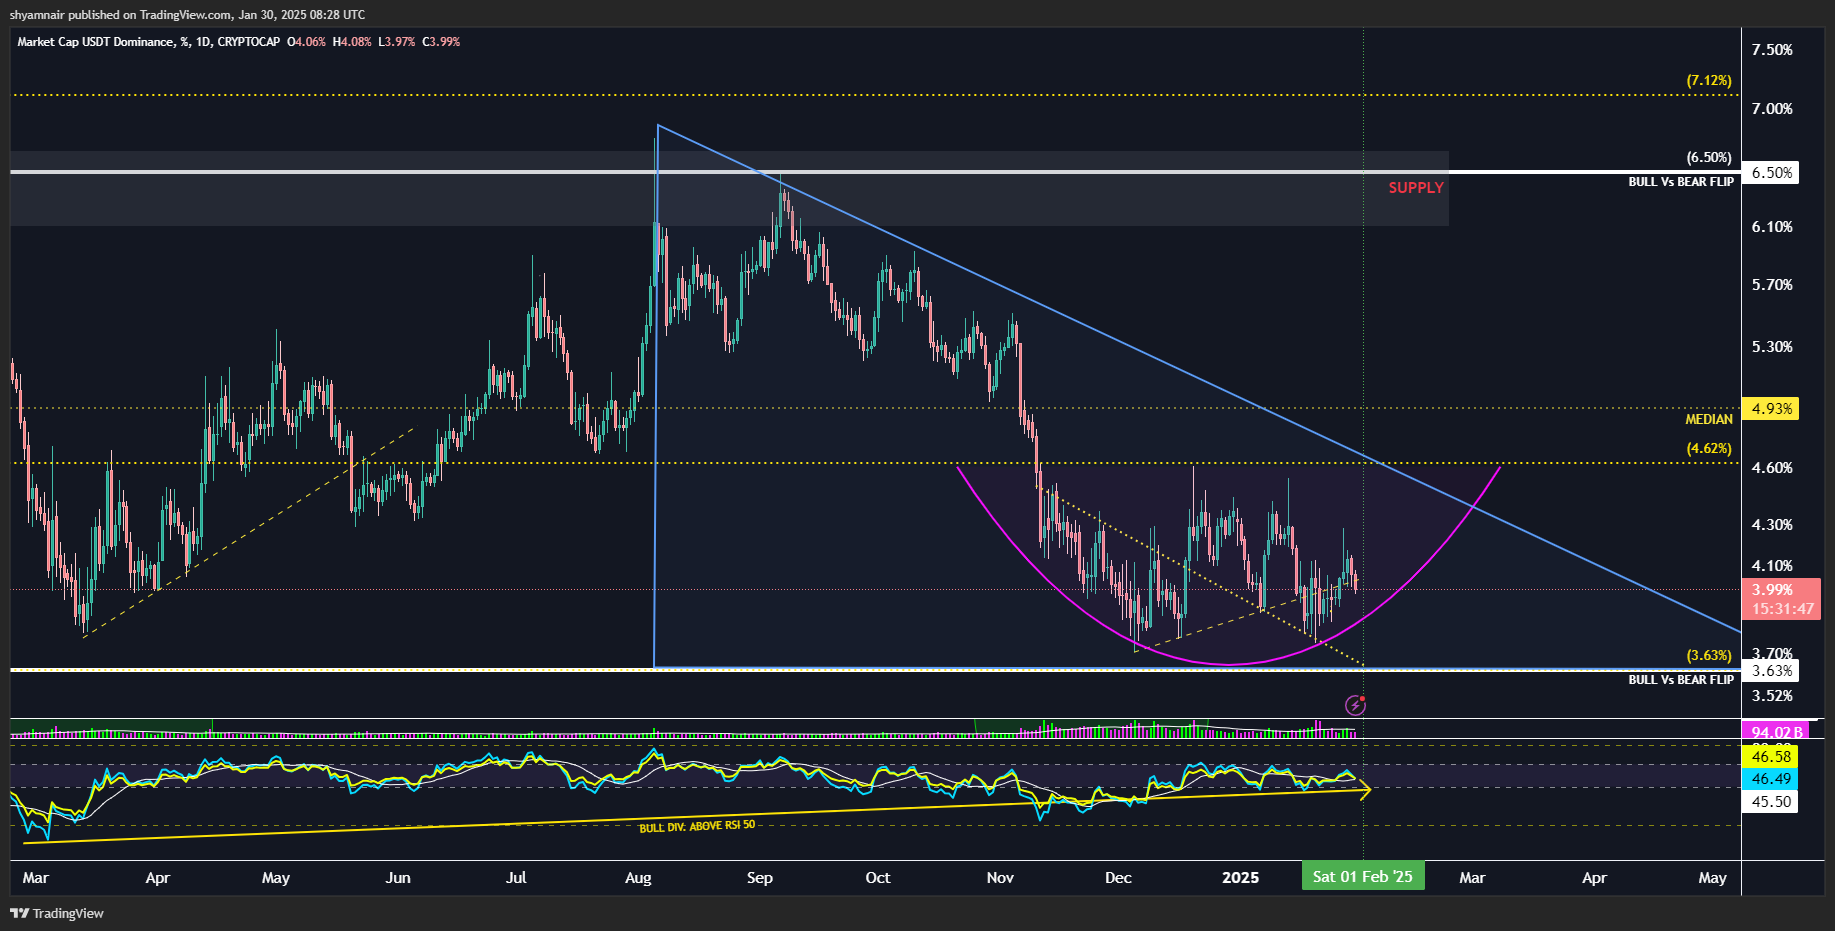Click the 2025 label on time axis

[1241, 878]
